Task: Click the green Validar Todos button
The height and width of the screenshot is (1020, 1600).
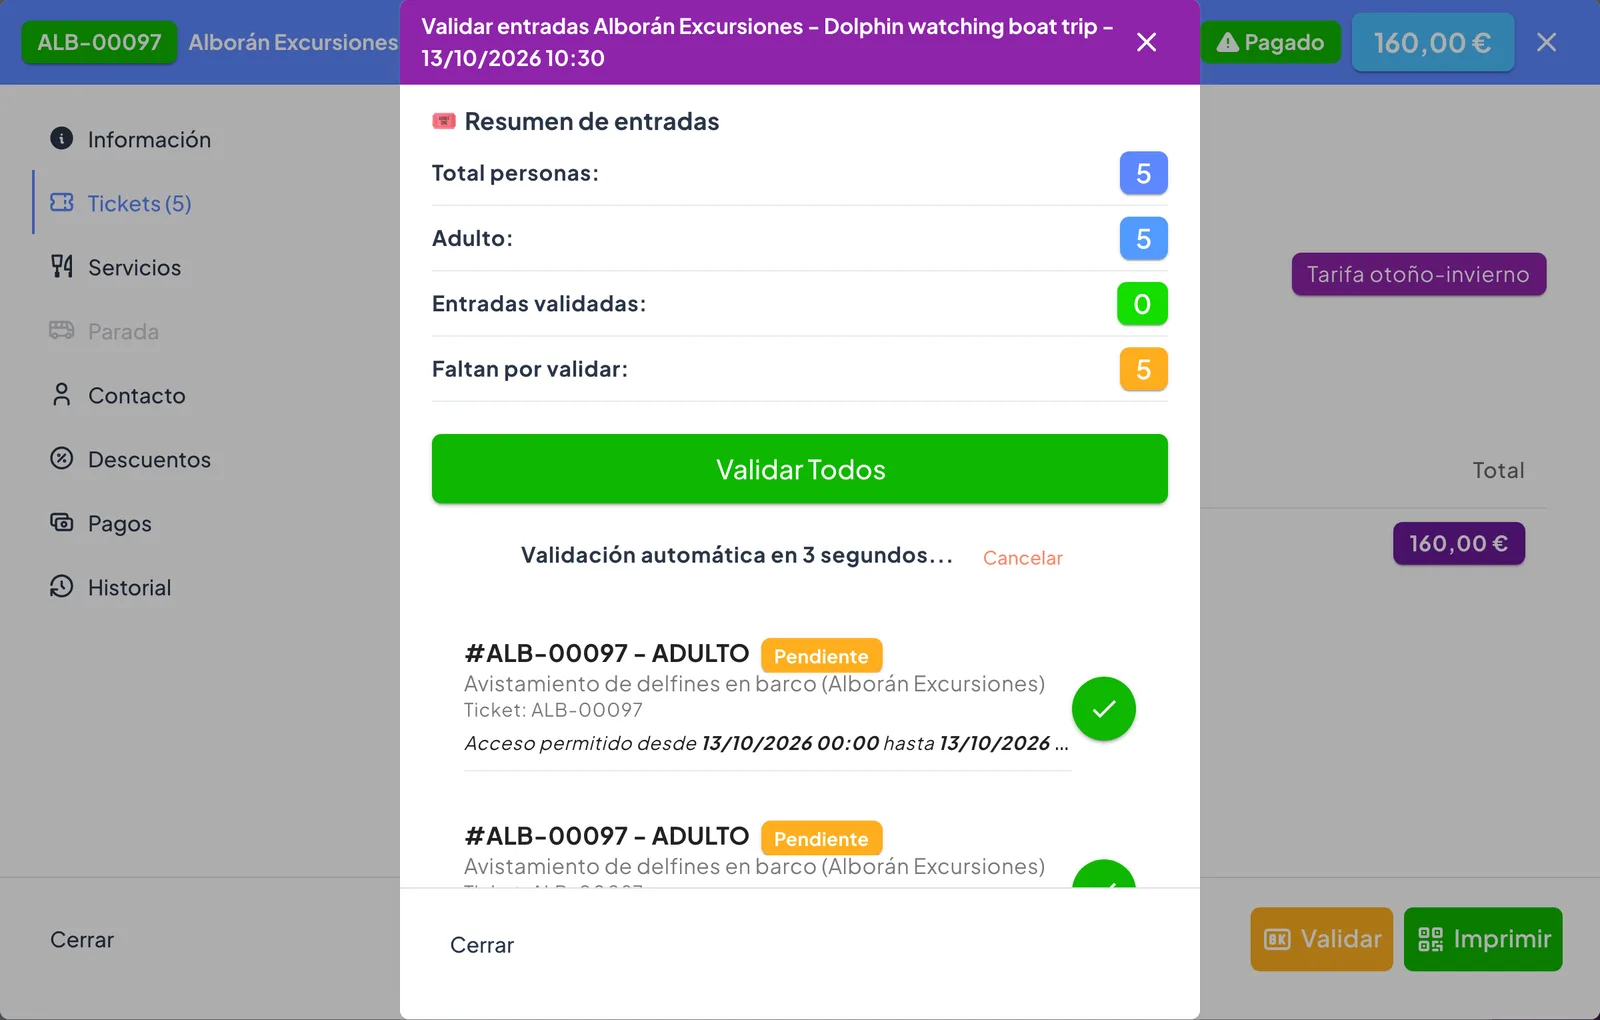Action: (800, 469)
